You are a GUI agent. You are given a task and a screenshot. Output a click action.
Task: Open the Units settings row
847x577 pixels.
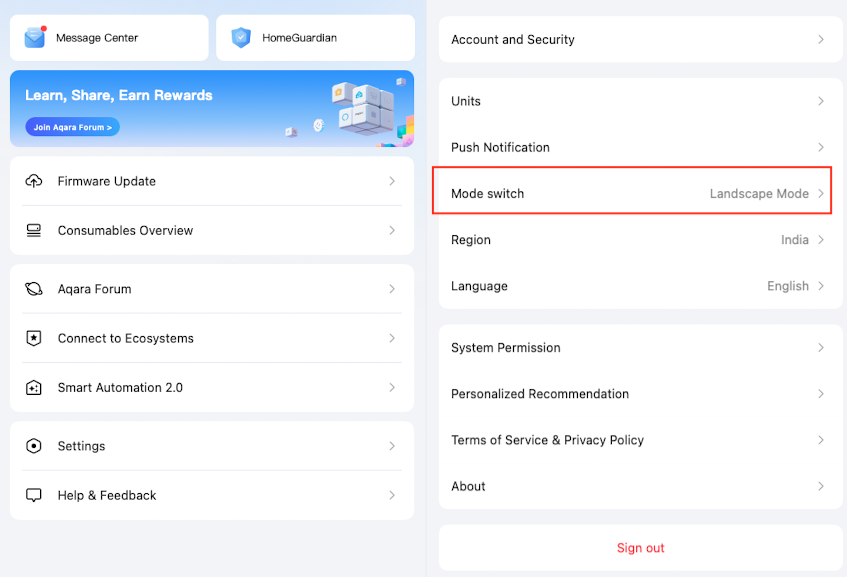tap(640, 101)
